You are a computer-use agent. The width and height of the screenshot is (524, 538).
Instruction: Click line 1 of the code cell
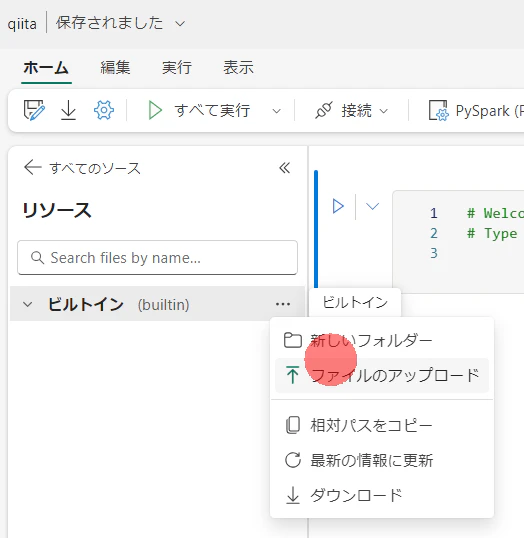494,213
